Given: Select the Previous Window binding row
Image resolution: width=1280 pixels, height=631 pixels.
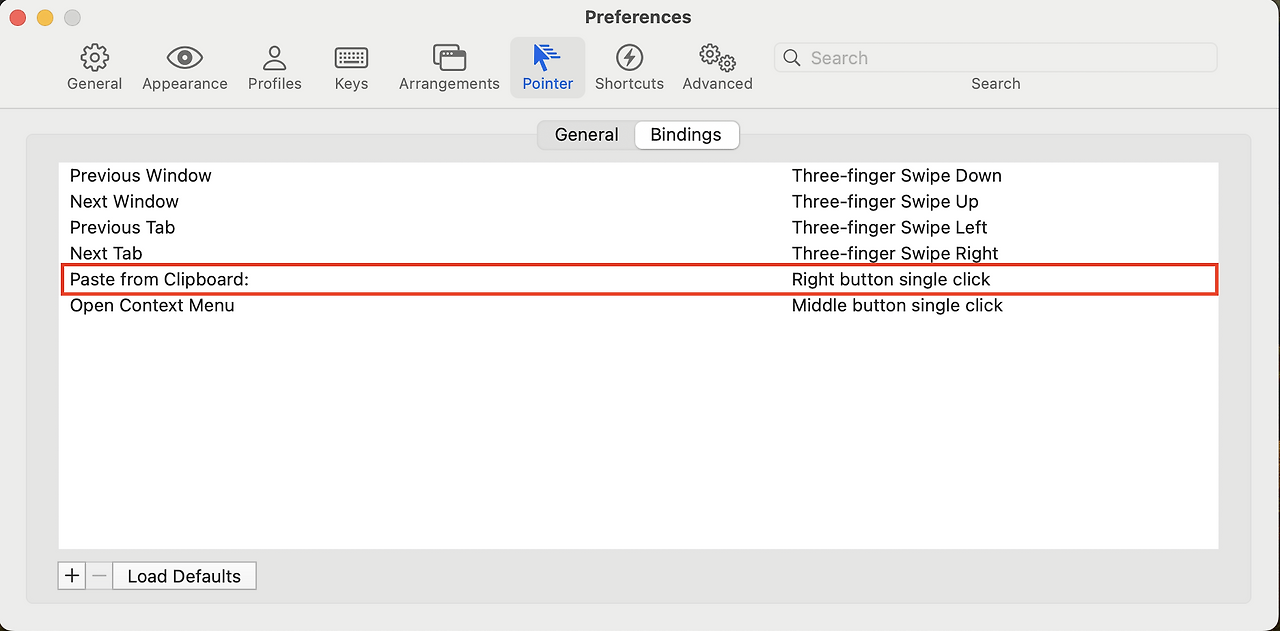Looking at the screenshot, I should (x=400, y=175).
